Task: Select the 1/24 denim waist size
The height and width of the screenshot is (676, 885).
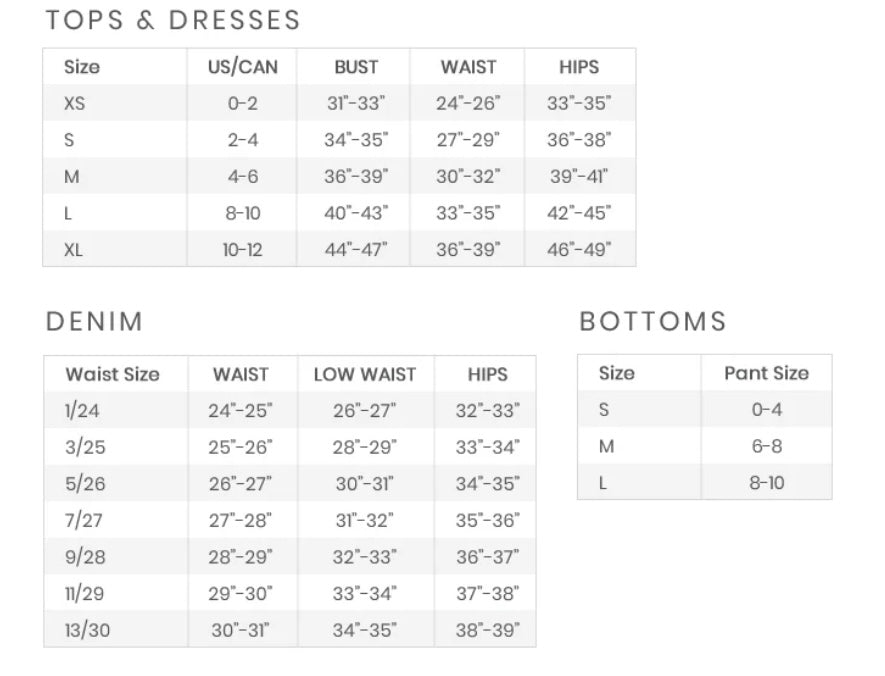Action: click(x=82, y=411)
